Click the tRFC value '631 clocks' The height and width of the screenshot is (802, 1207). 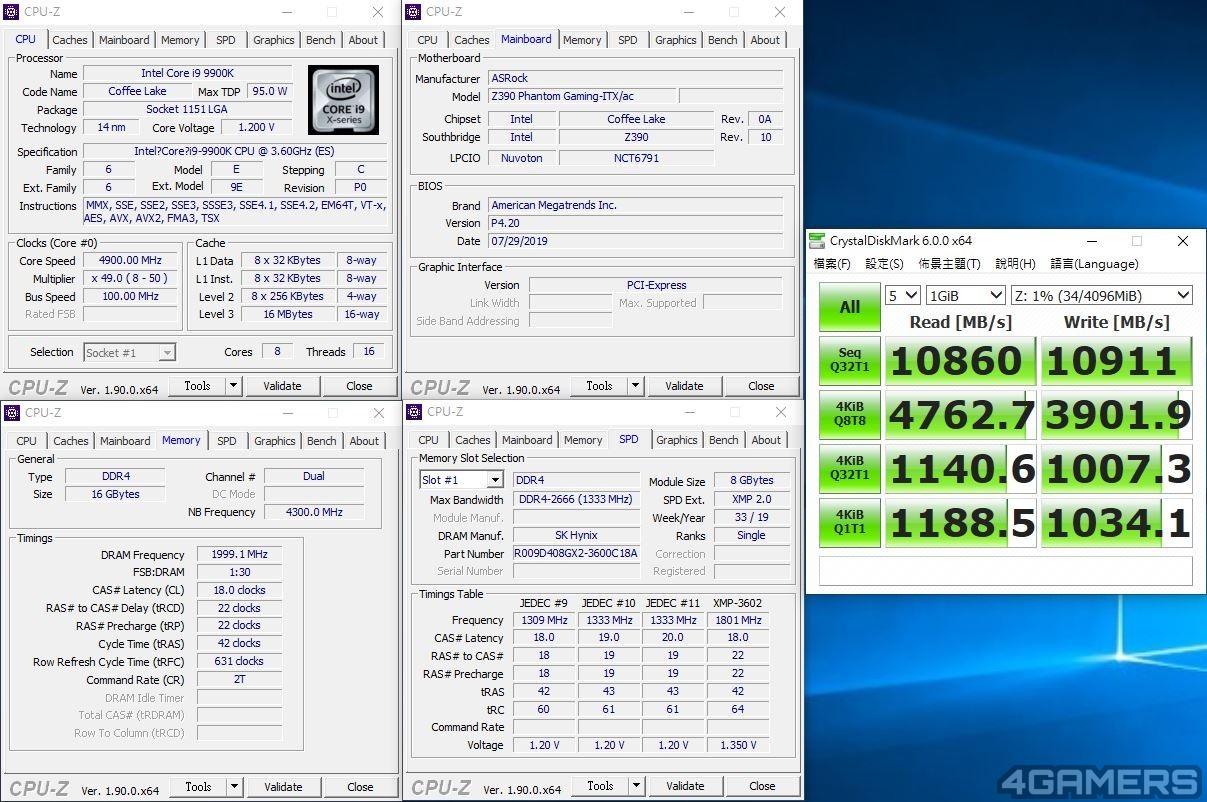pyautogui.click(x=240, y=662)
